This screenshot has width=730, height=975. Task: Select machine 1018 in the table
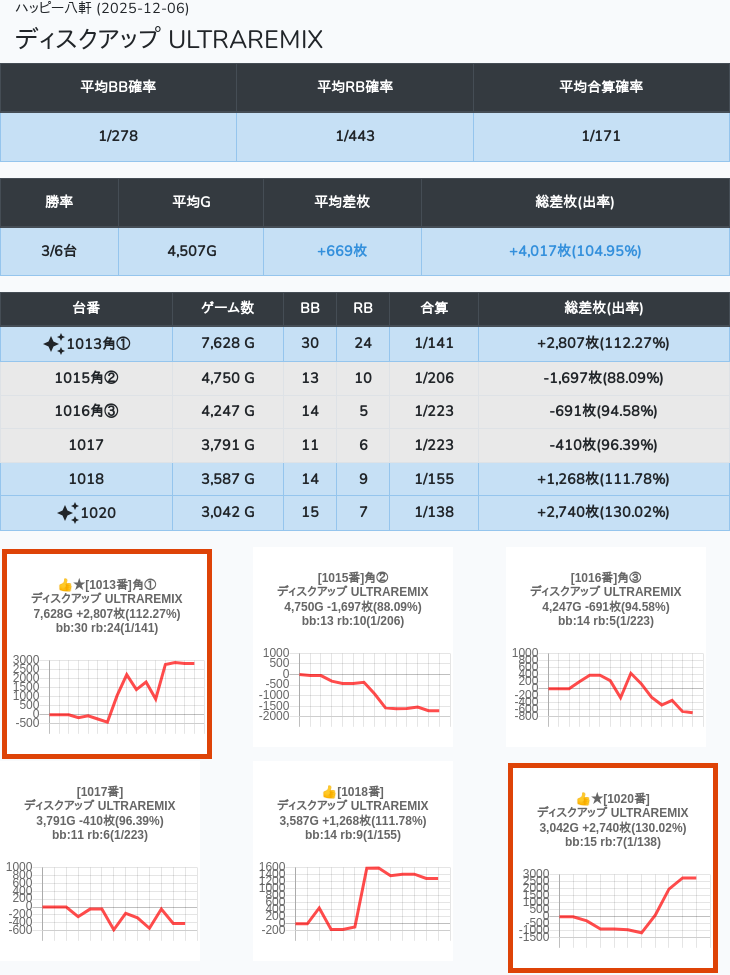[86, 479]
